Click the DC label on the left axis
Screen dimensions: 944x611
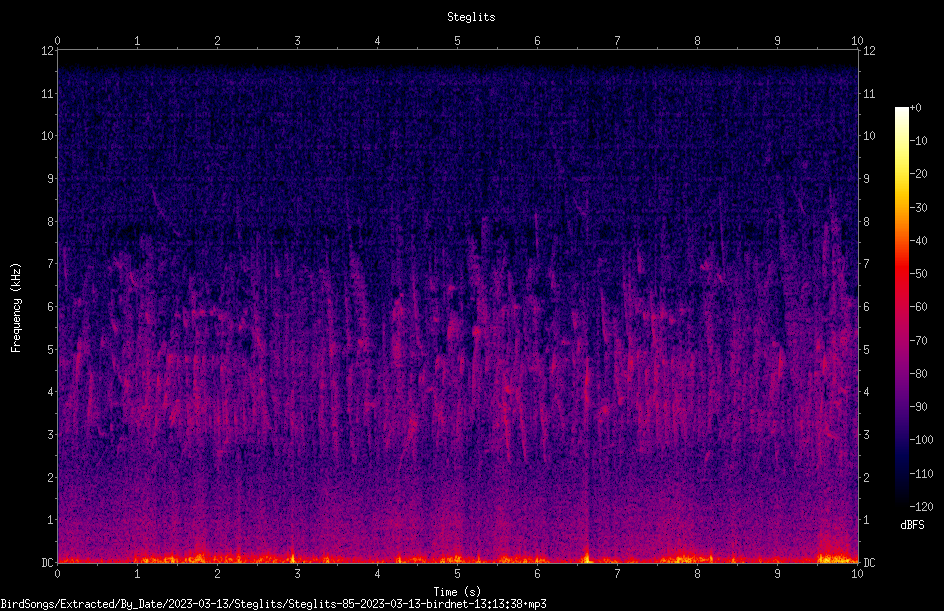click(47, 562)
